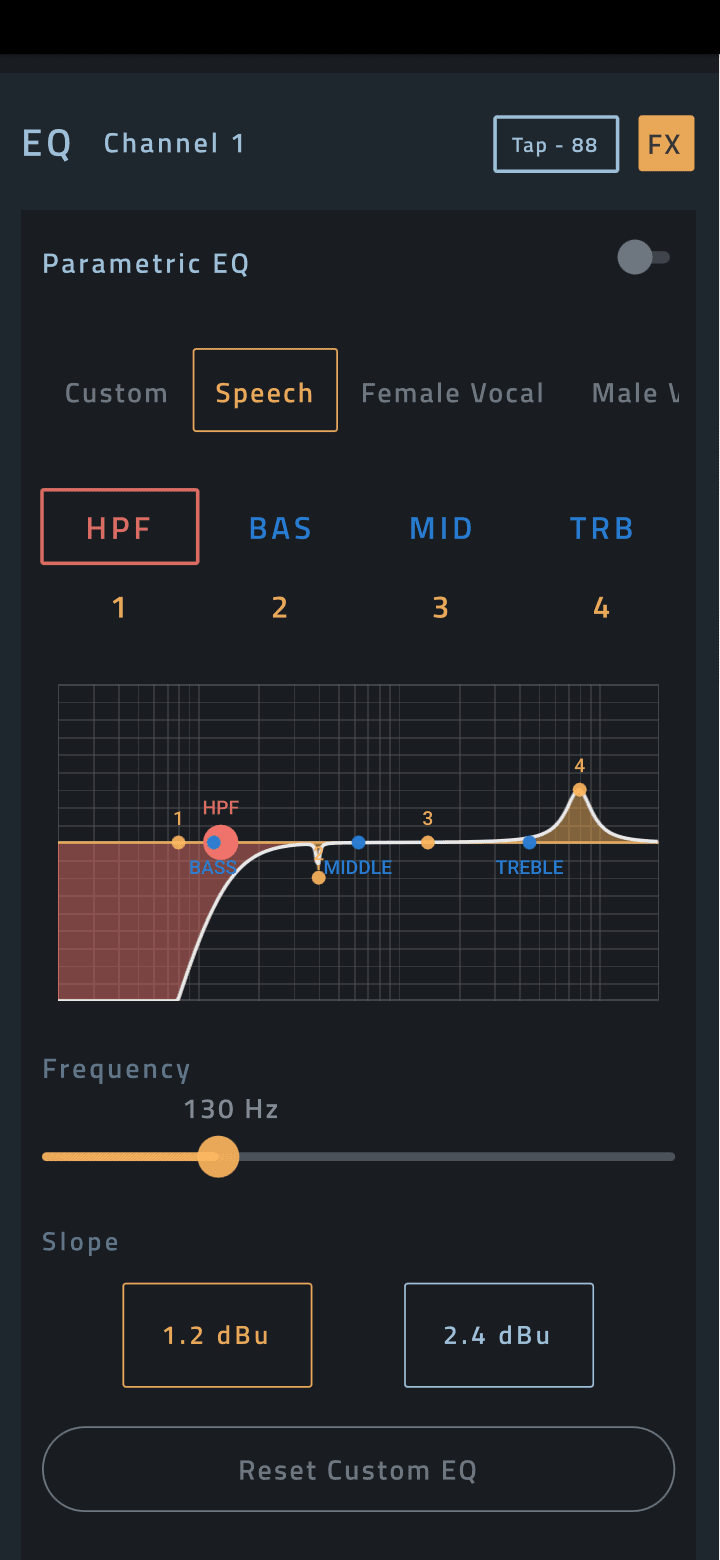Set slope to 2.4 dBu
This screenshot has width=720, height=1560.
tap(498, 1335)
